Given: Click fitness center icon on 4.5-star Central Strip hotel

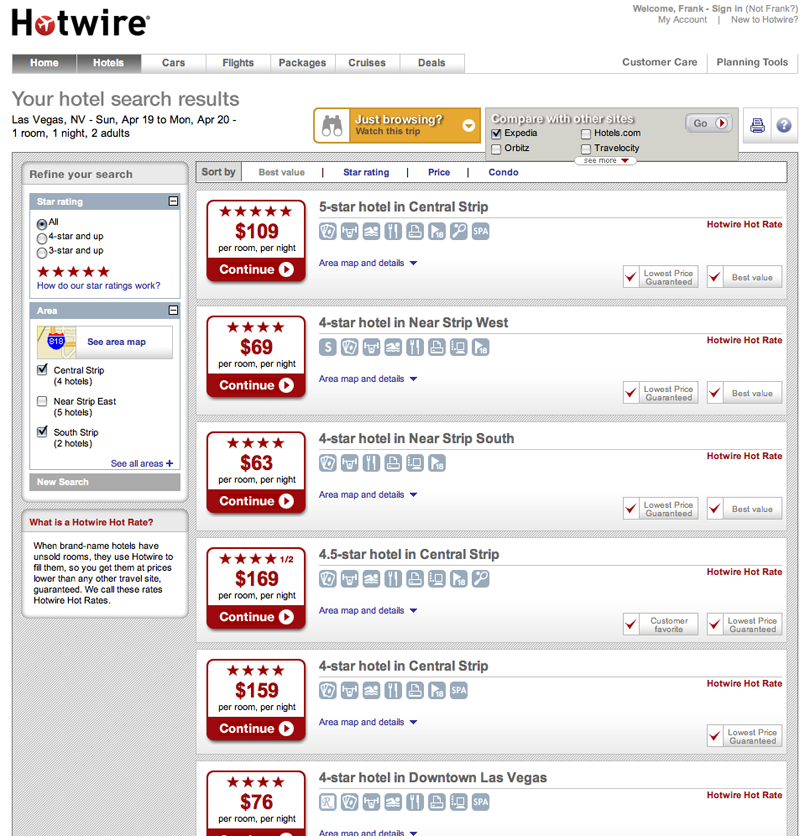Looking at the screenshot, I should (x=349, y=579).
